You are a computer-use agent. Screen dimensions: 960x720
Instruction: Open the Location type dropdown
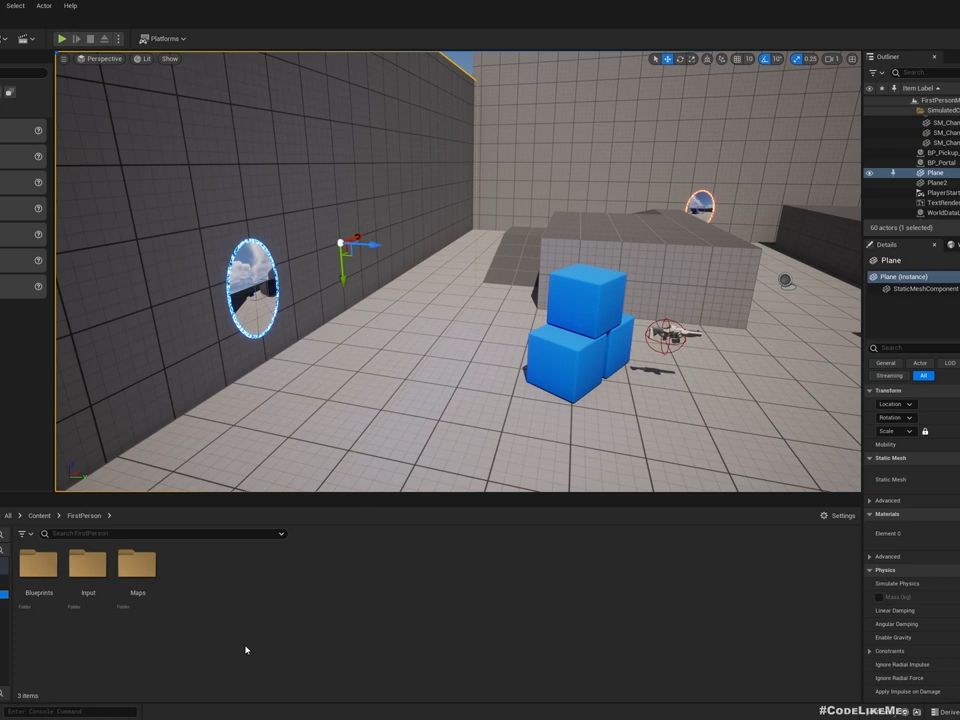[895, 404]
